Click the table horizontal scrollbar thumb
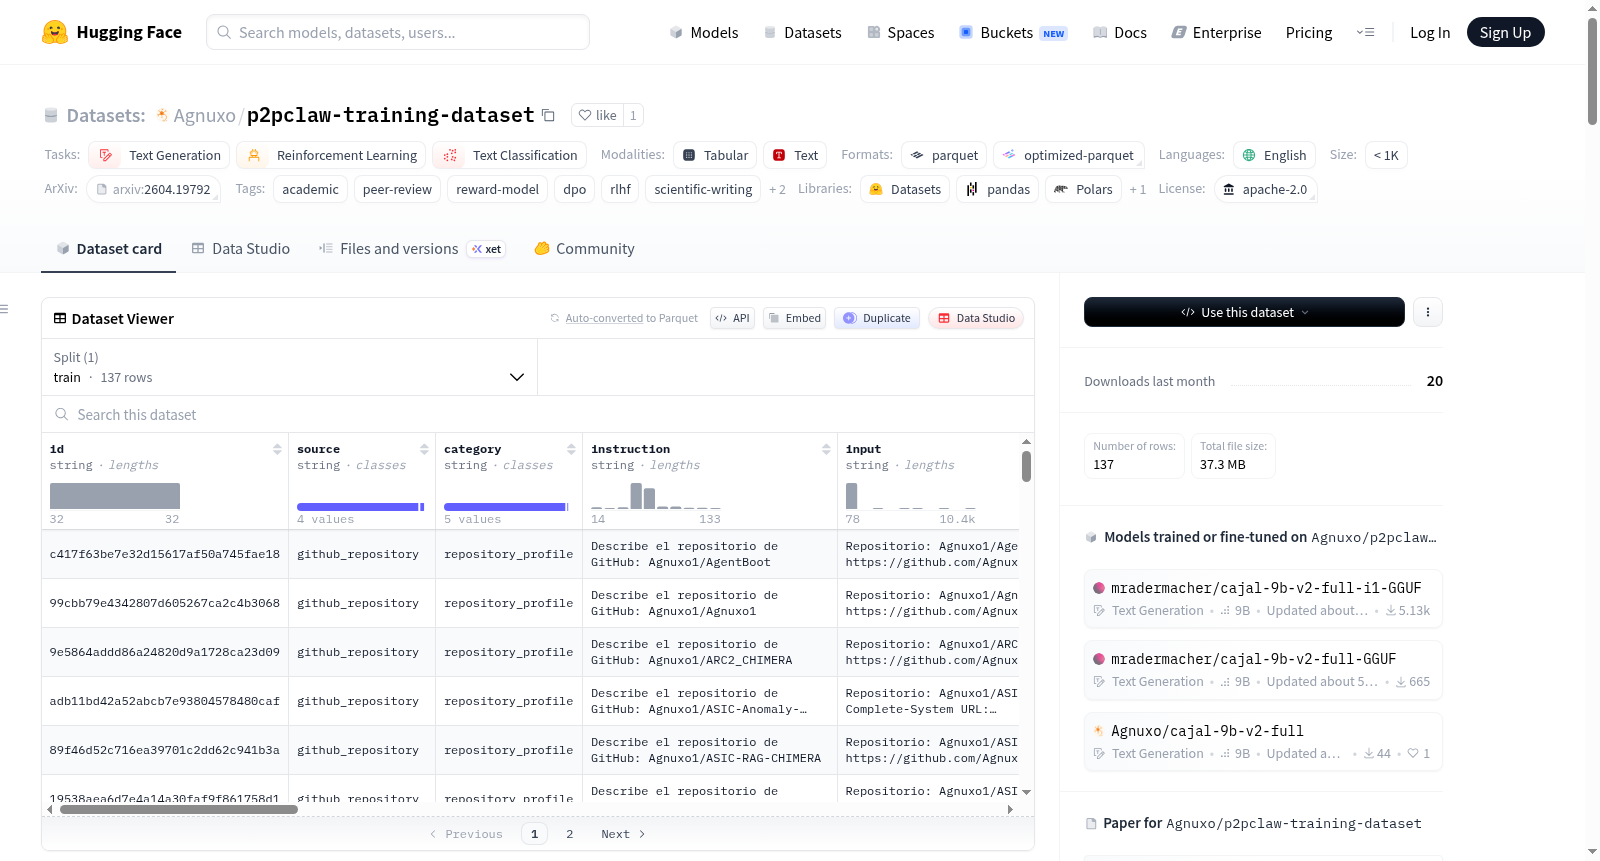This screenshot has width=1600, height=861. tap(179, 809)
